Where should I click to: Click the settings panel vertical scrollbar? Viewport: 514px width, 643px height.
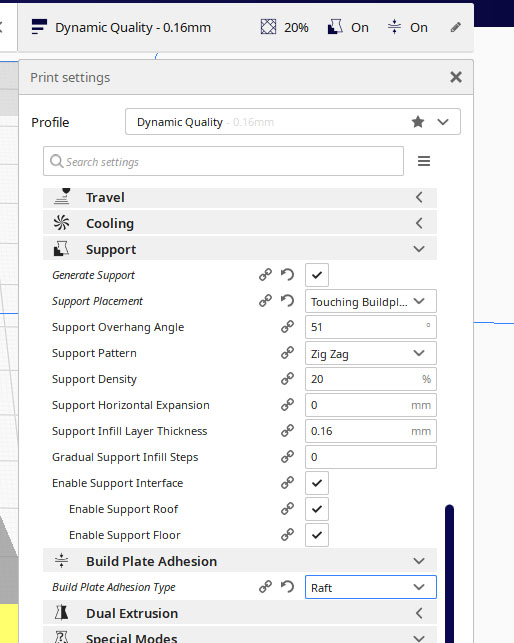(450, 574)
